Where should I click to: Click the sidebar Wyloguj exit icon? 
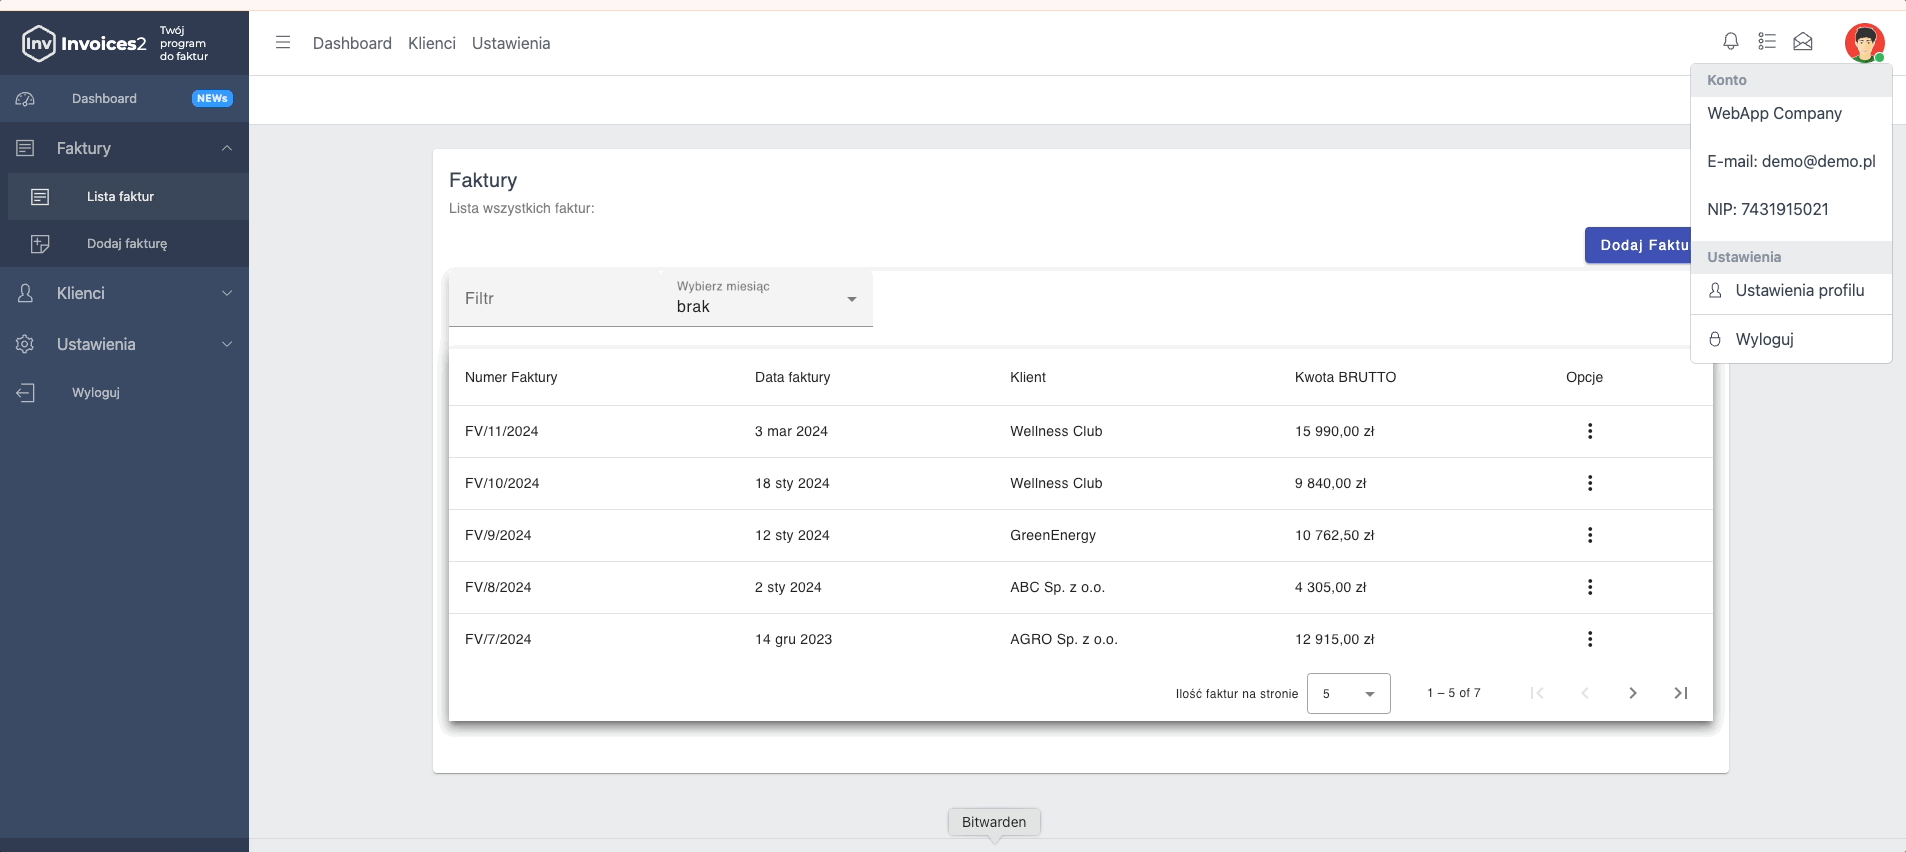pos(25,393)
